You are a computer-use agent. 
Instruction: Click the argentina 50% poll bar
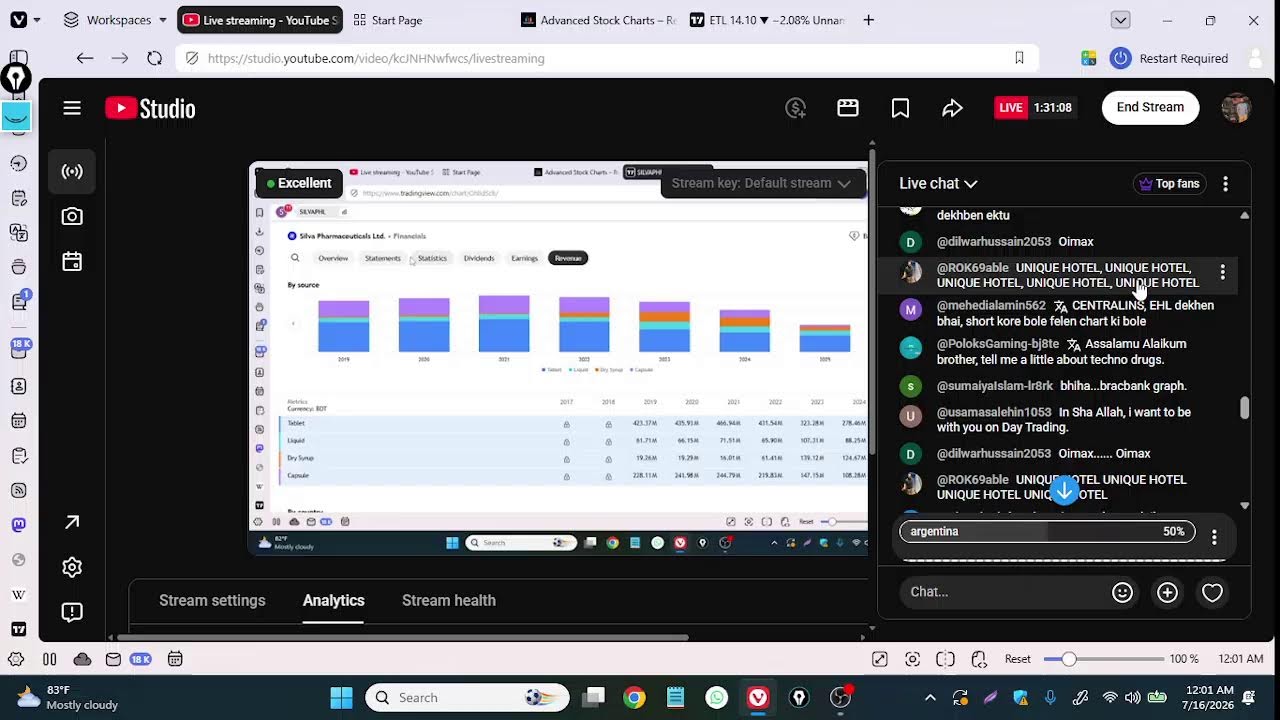1047,532
